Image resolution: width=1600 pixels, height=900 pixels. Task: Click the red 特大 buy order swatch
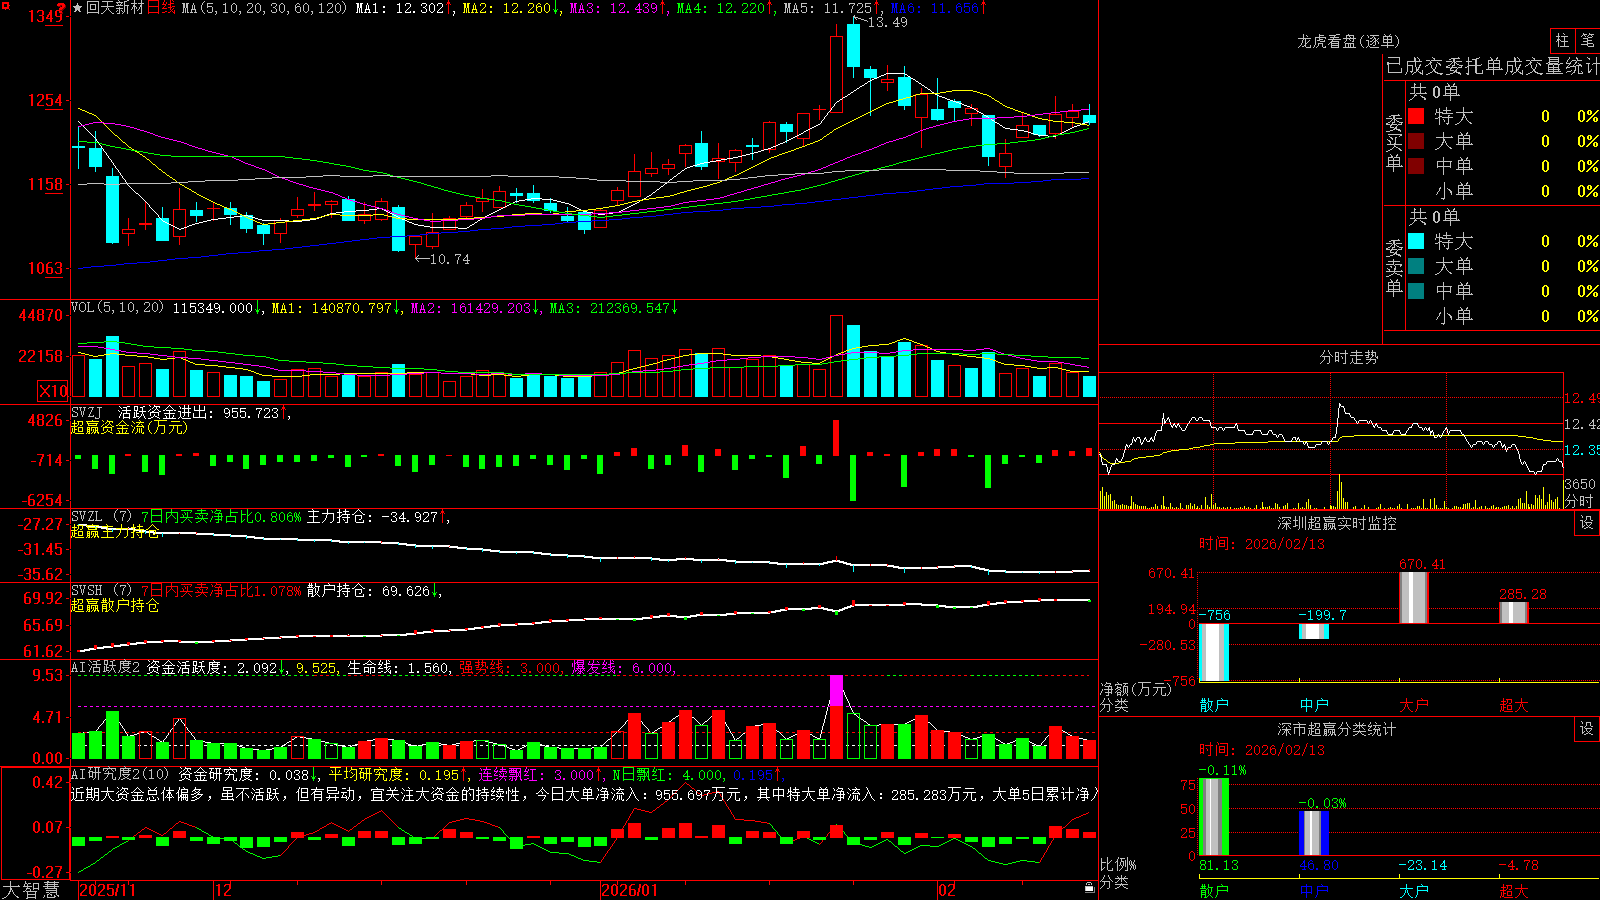pos(1416,116)
